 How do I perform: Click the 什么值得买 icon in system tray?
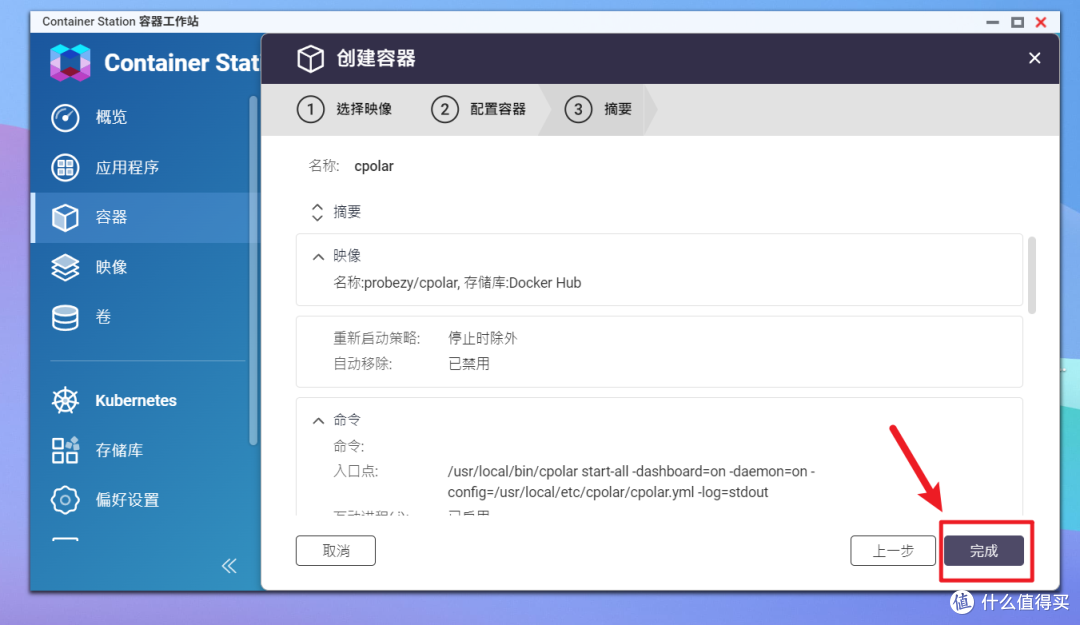click(961, 602)
